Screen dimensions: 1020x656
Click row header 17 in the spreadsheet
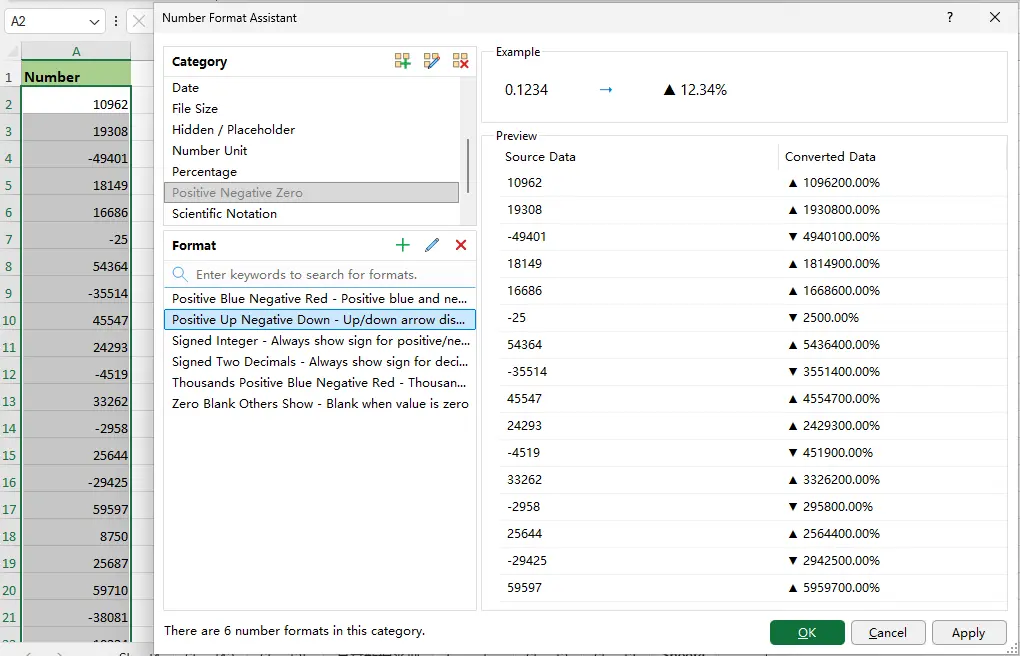[x=9, y=509]
